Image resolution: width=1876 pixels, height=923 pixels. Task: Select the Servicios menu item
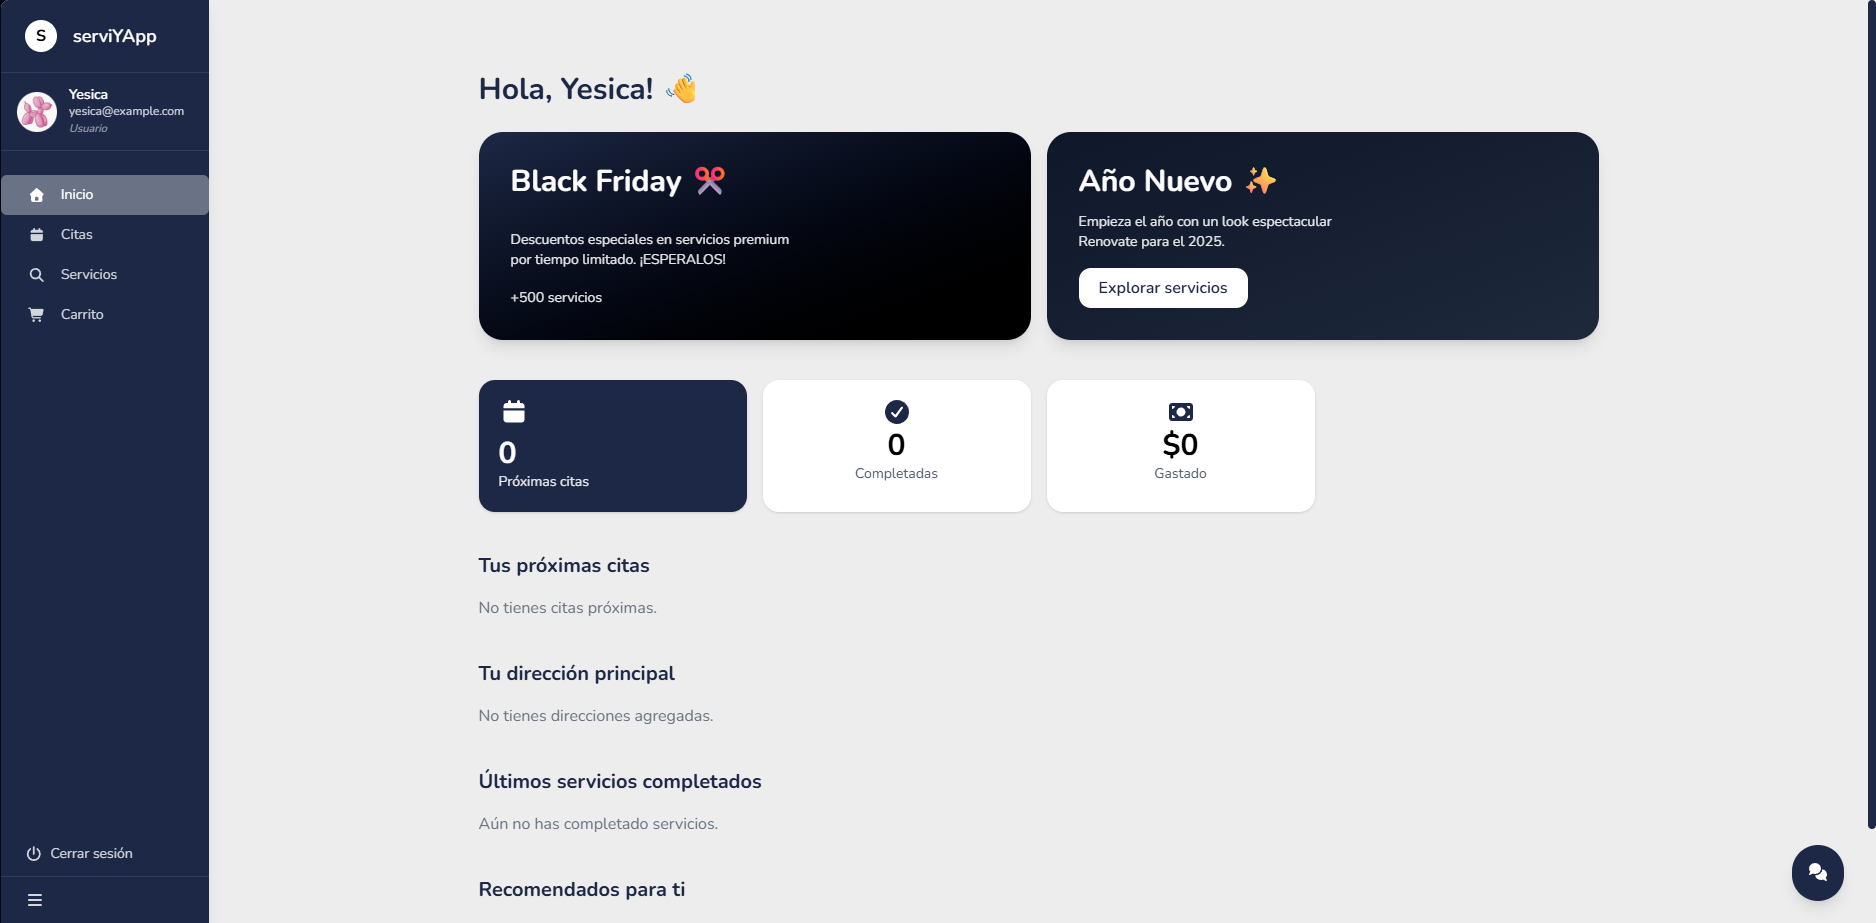point(89,275)
